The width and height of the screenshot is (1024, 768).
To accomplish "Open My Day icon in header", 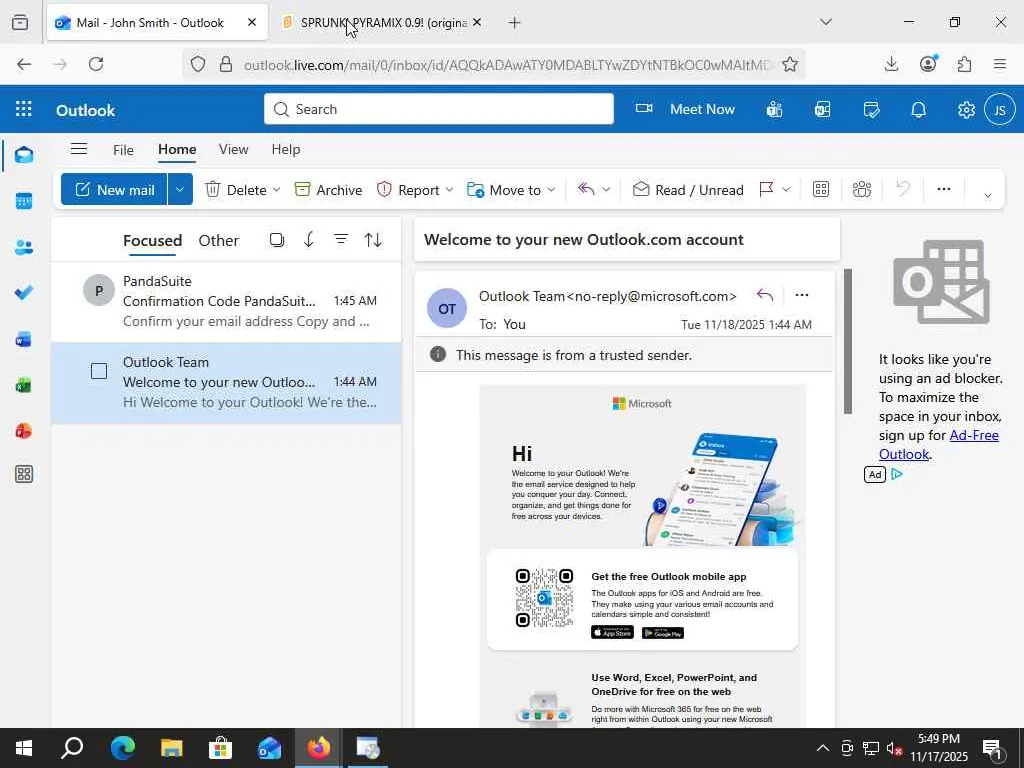I will 871,110.
